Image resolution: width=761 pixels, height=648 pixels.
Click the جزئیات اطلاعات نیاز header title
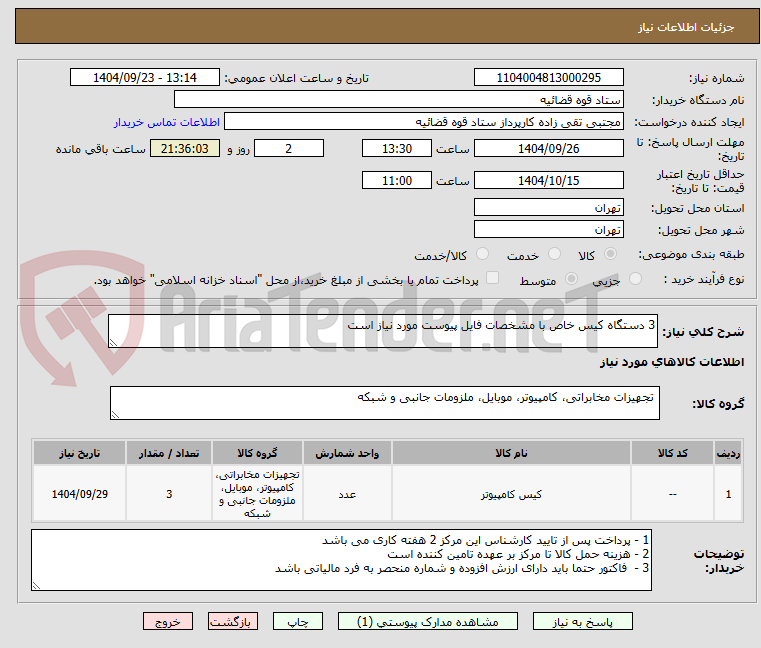tap(686, 27)
